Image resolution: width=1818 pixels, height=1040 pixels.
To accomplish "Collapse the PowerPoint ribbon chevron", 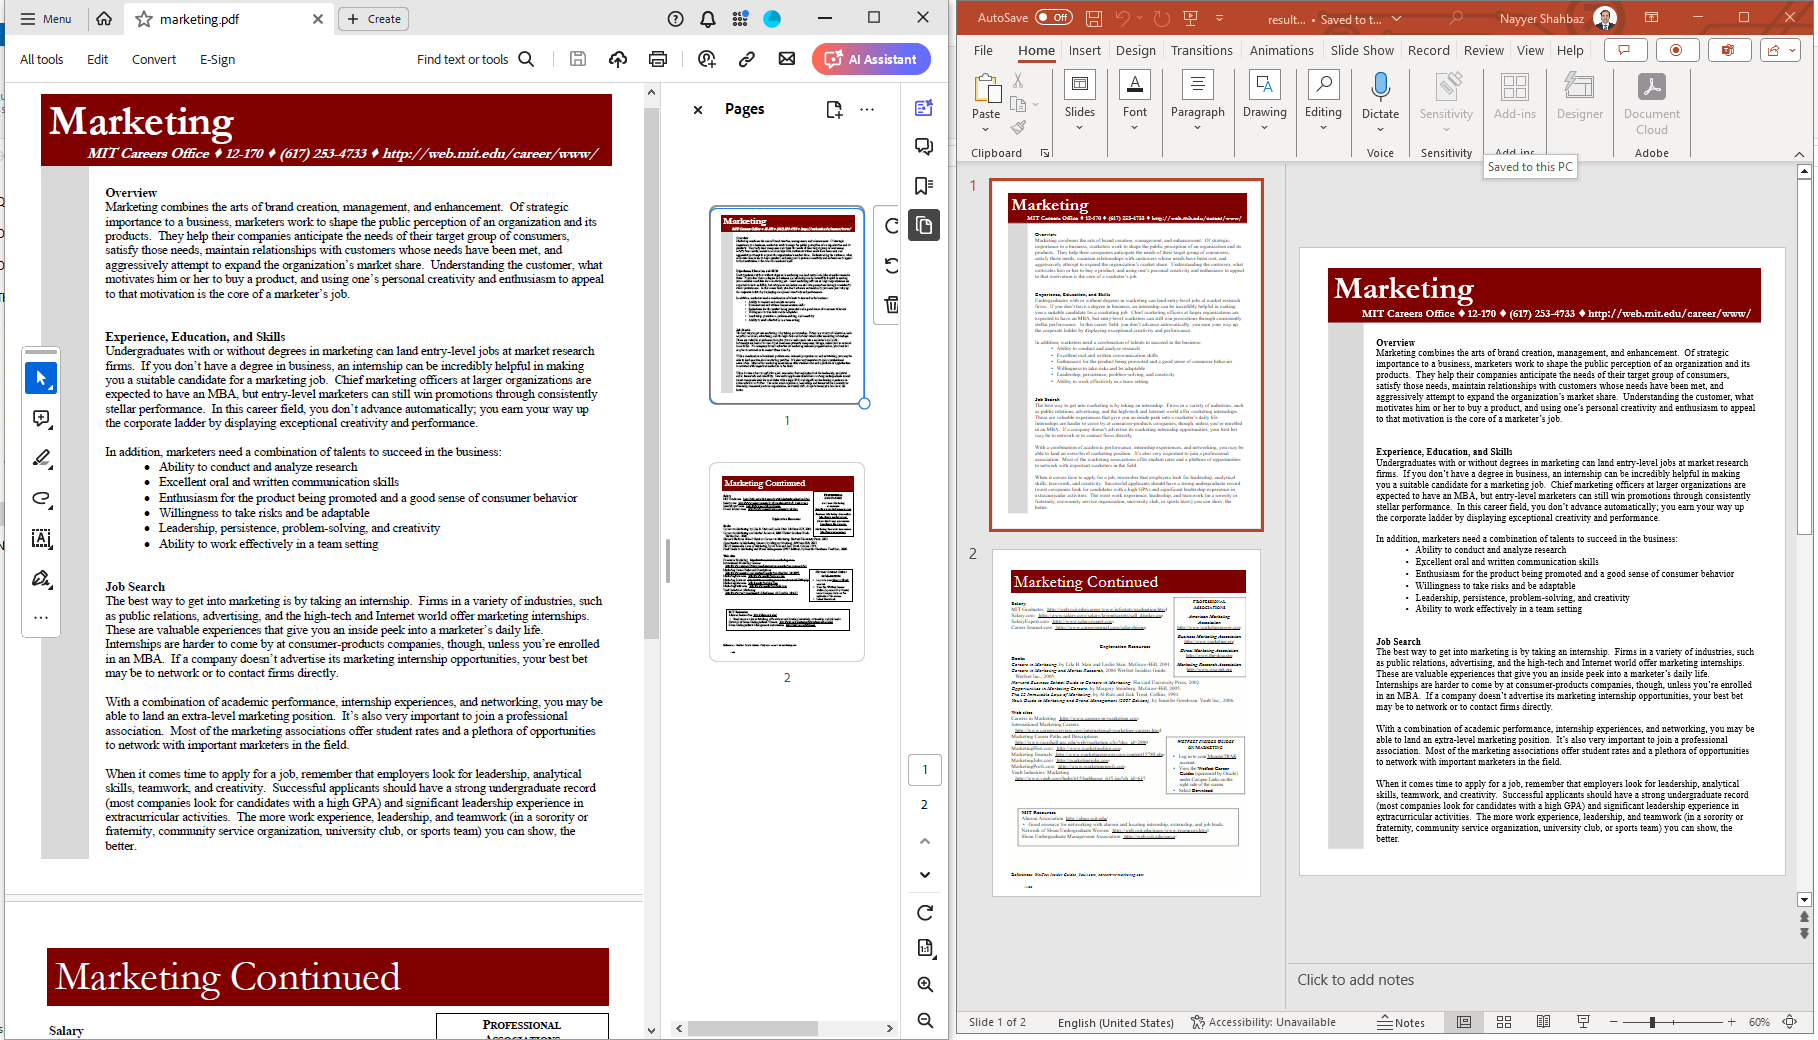I will pos(1799,153).
